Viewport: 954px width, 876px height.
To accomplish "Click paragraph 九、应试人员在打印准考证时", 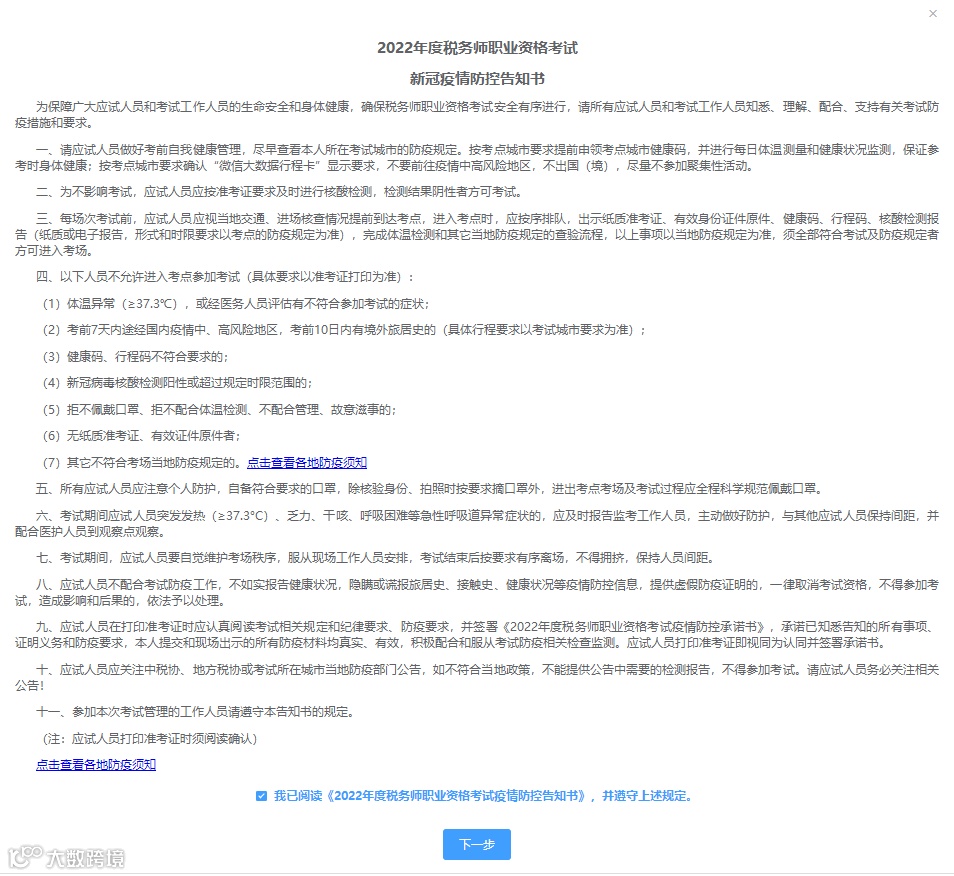I will tap(477, 634).
